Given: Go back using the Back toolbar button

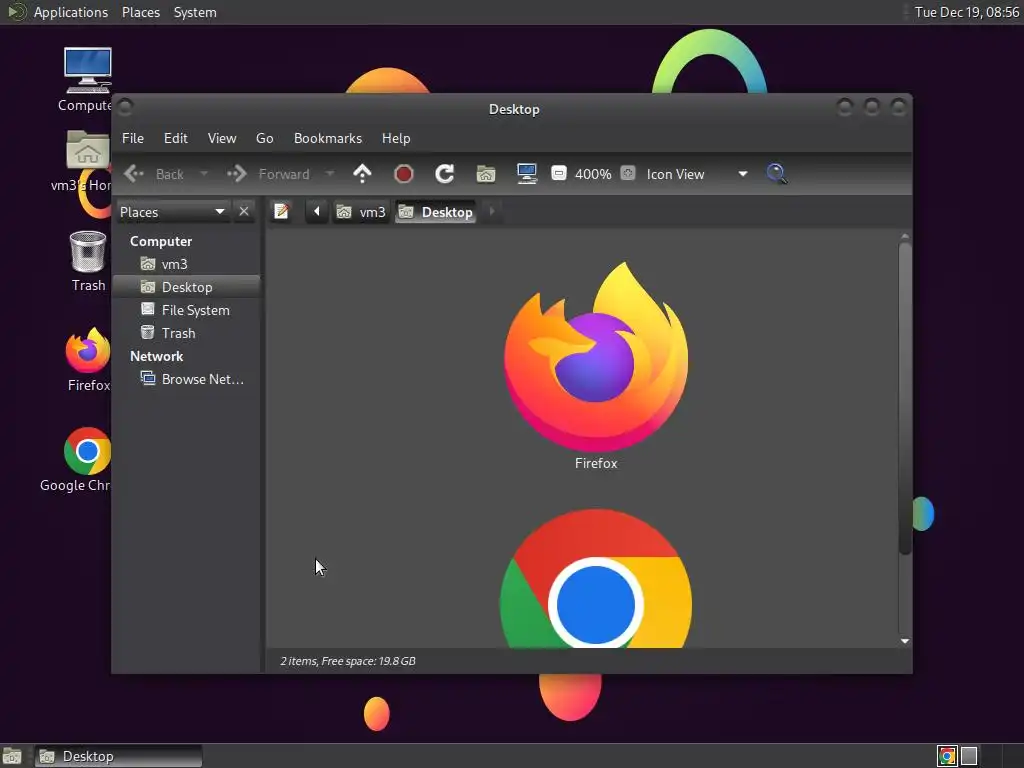Looking at the screenshot, I should point(154,174).
